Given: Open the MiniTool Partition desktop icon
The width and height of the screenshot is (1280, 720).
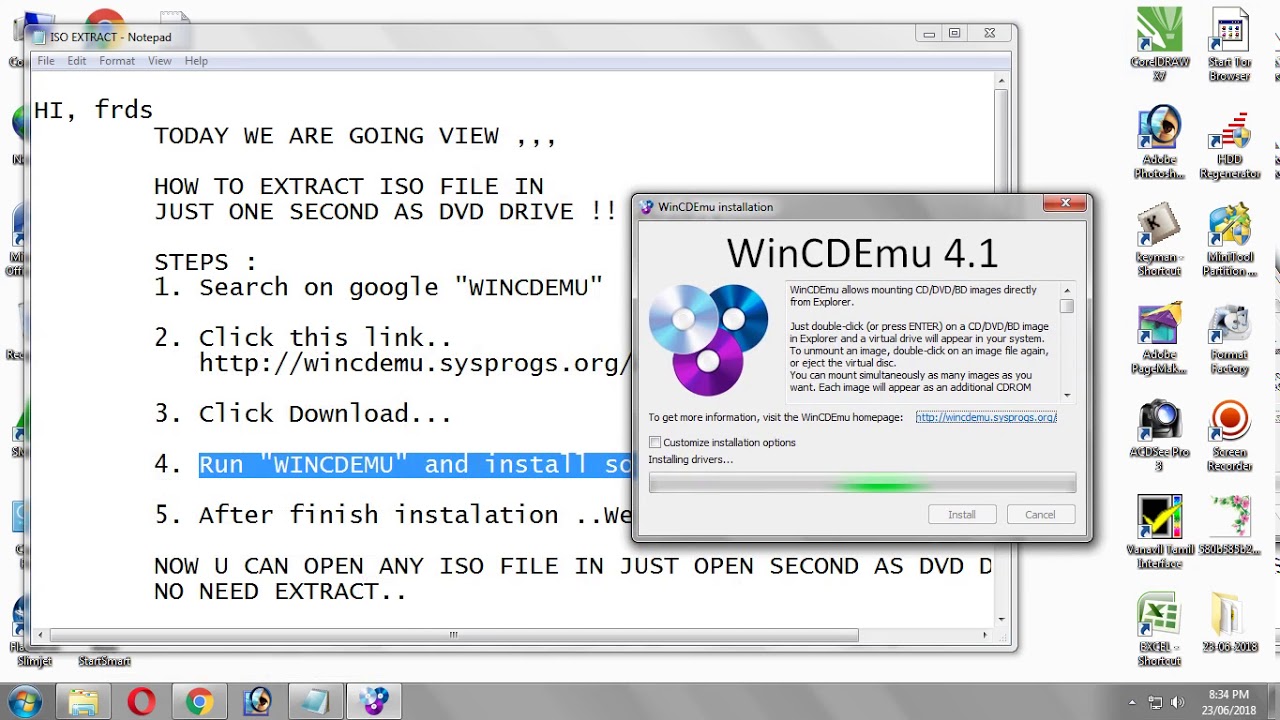Looking at the screenshot, I should 1229,240.
